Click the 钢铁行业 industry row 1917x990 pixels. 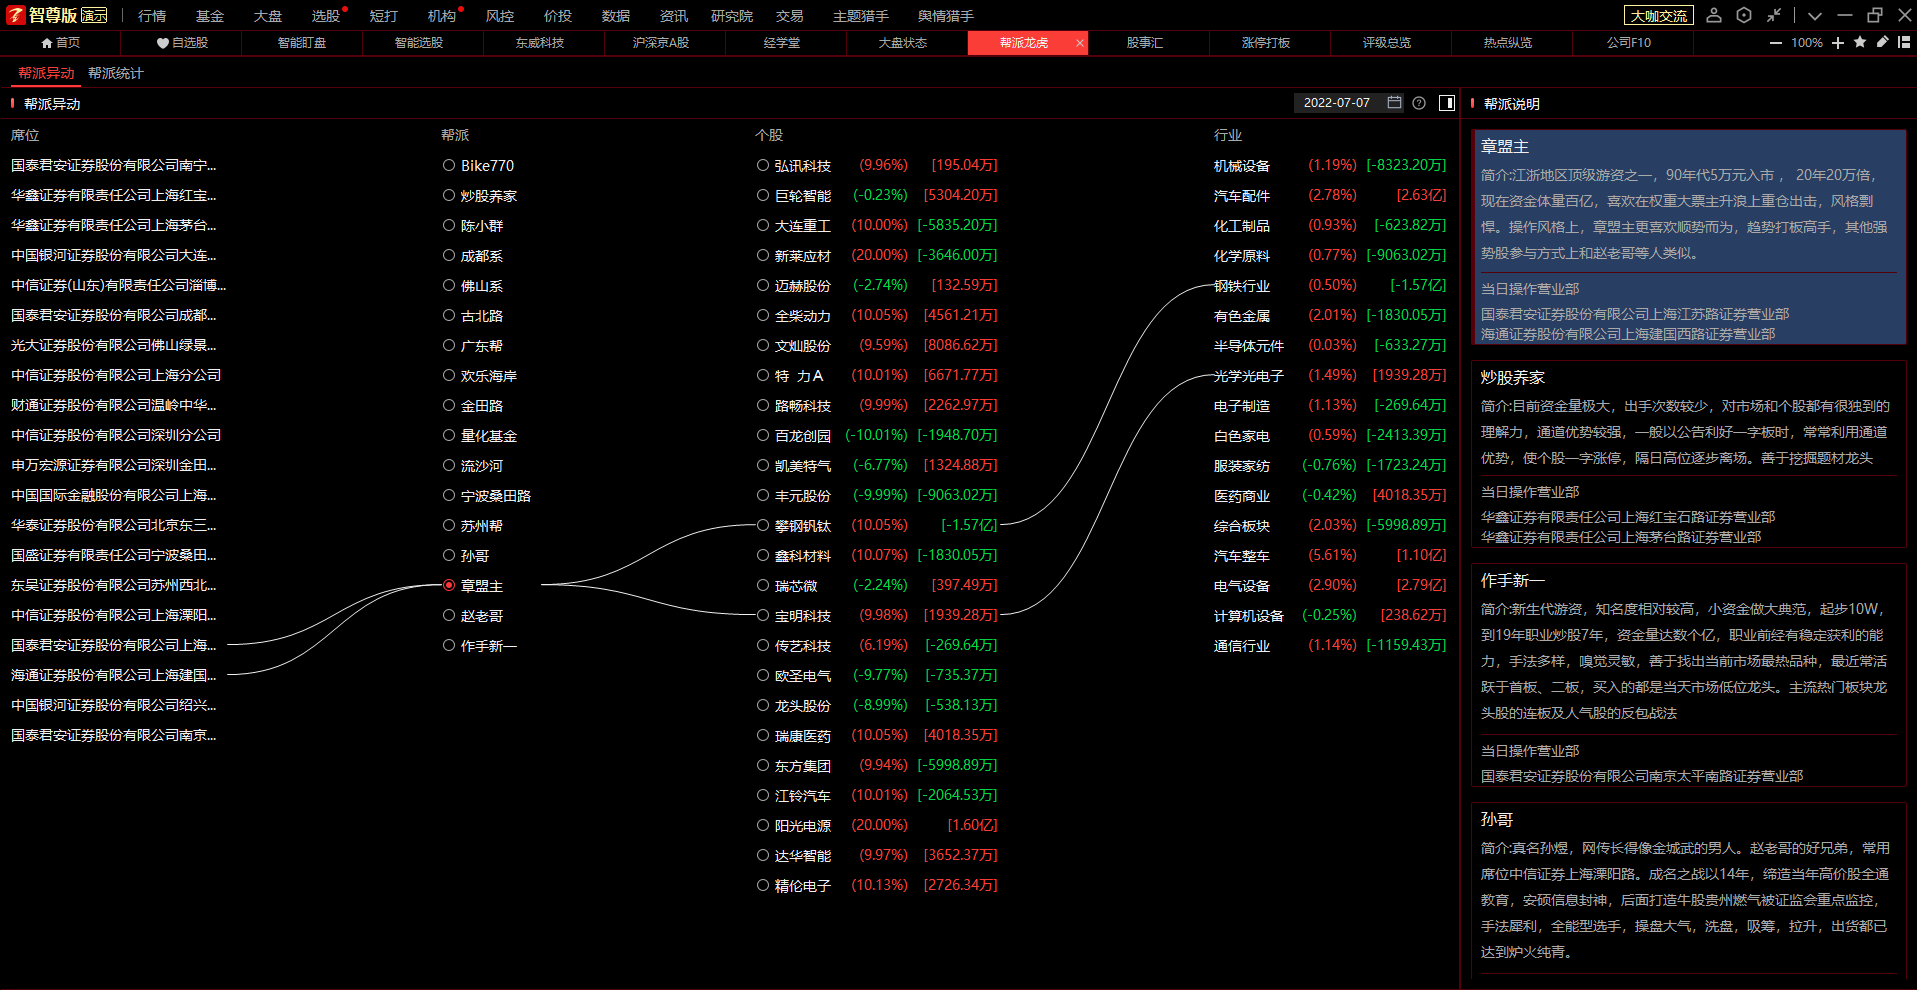(1329, 285)
